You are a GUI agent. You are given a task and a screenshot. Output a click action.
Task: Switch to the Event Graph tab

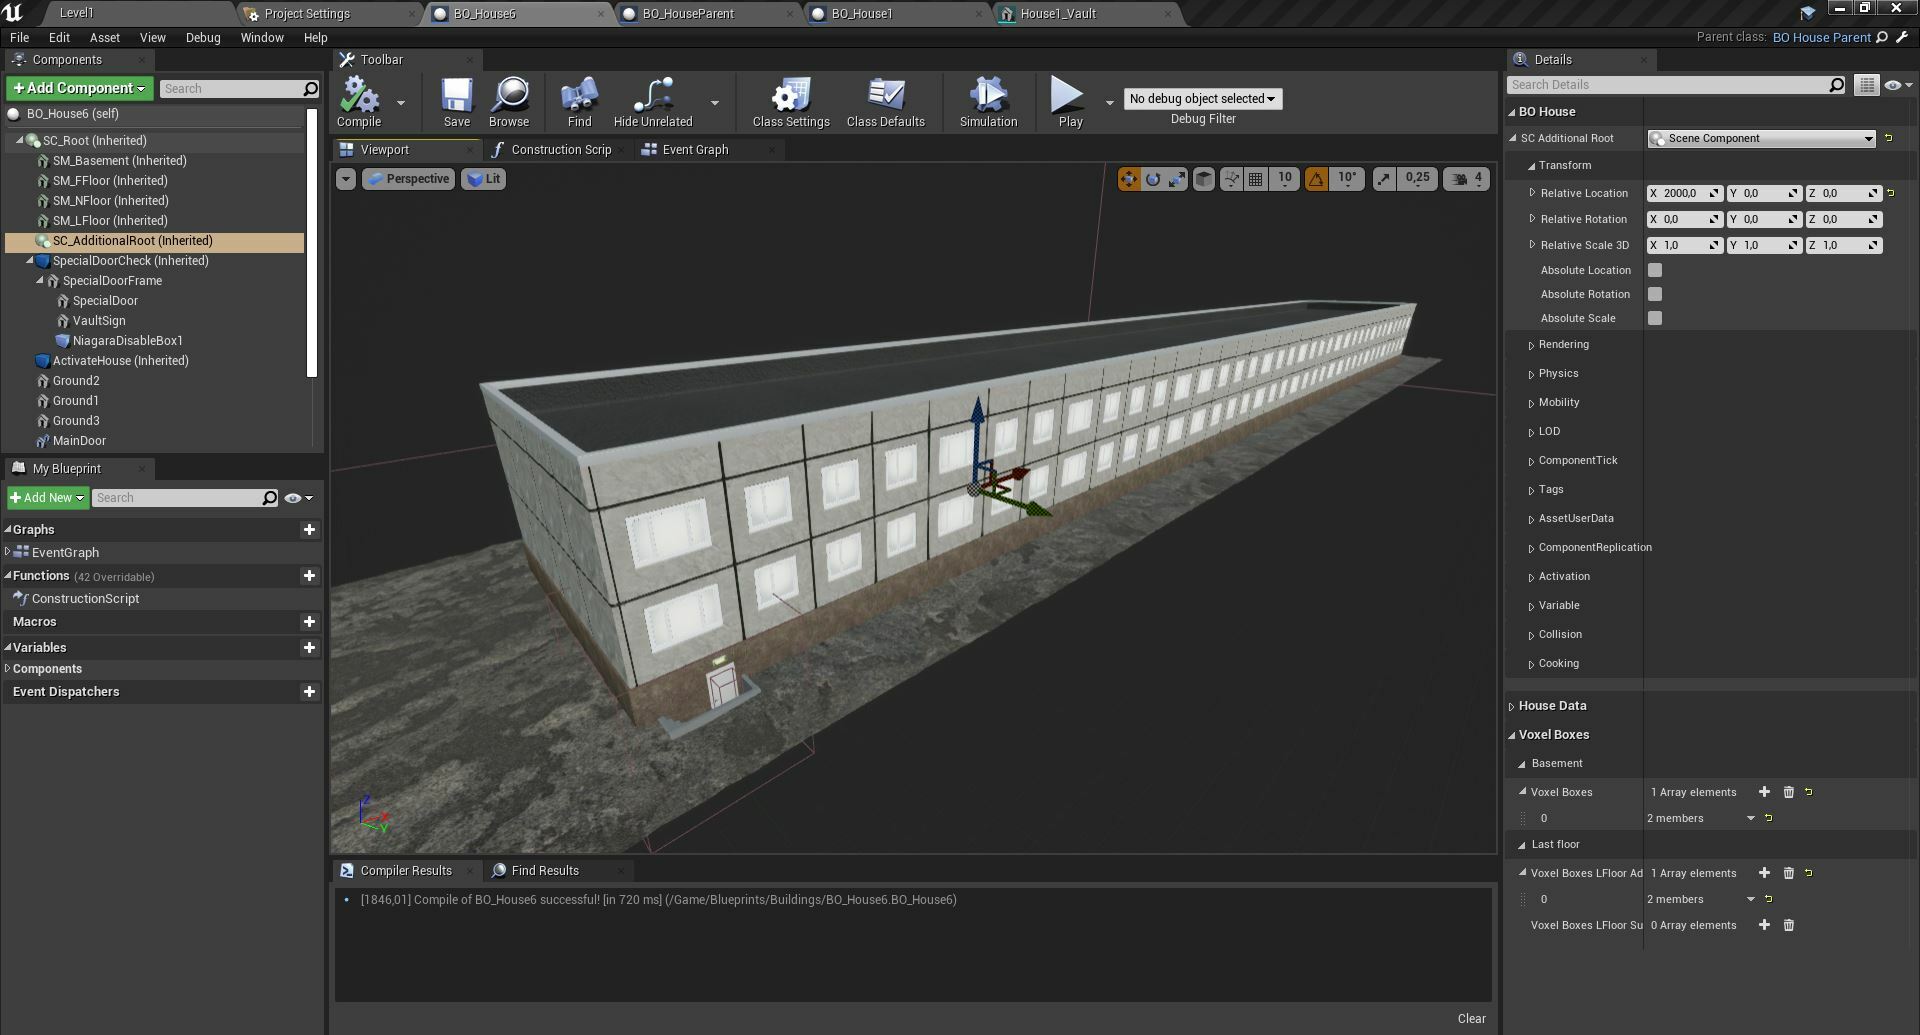point(695,150)
